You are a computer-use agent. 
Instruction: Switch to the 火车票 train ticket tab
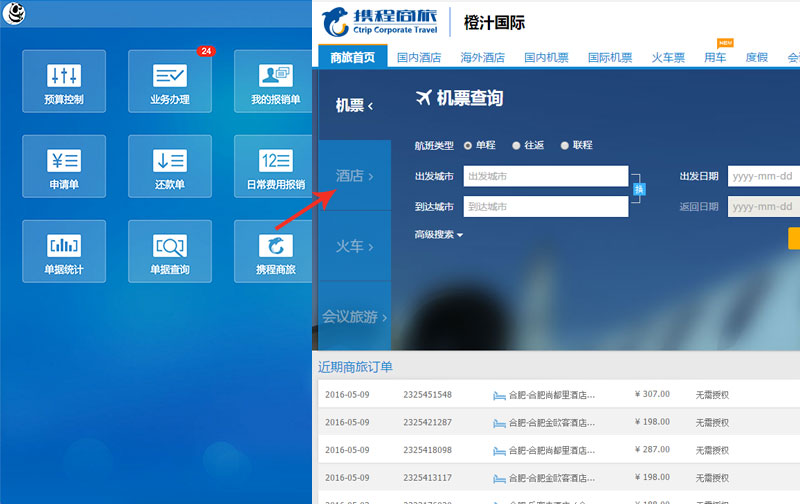(x=668, y=58)
